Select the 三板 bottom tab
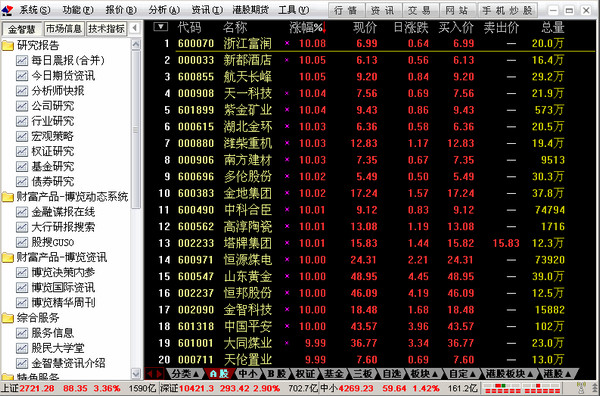 [x=362, y=373]
